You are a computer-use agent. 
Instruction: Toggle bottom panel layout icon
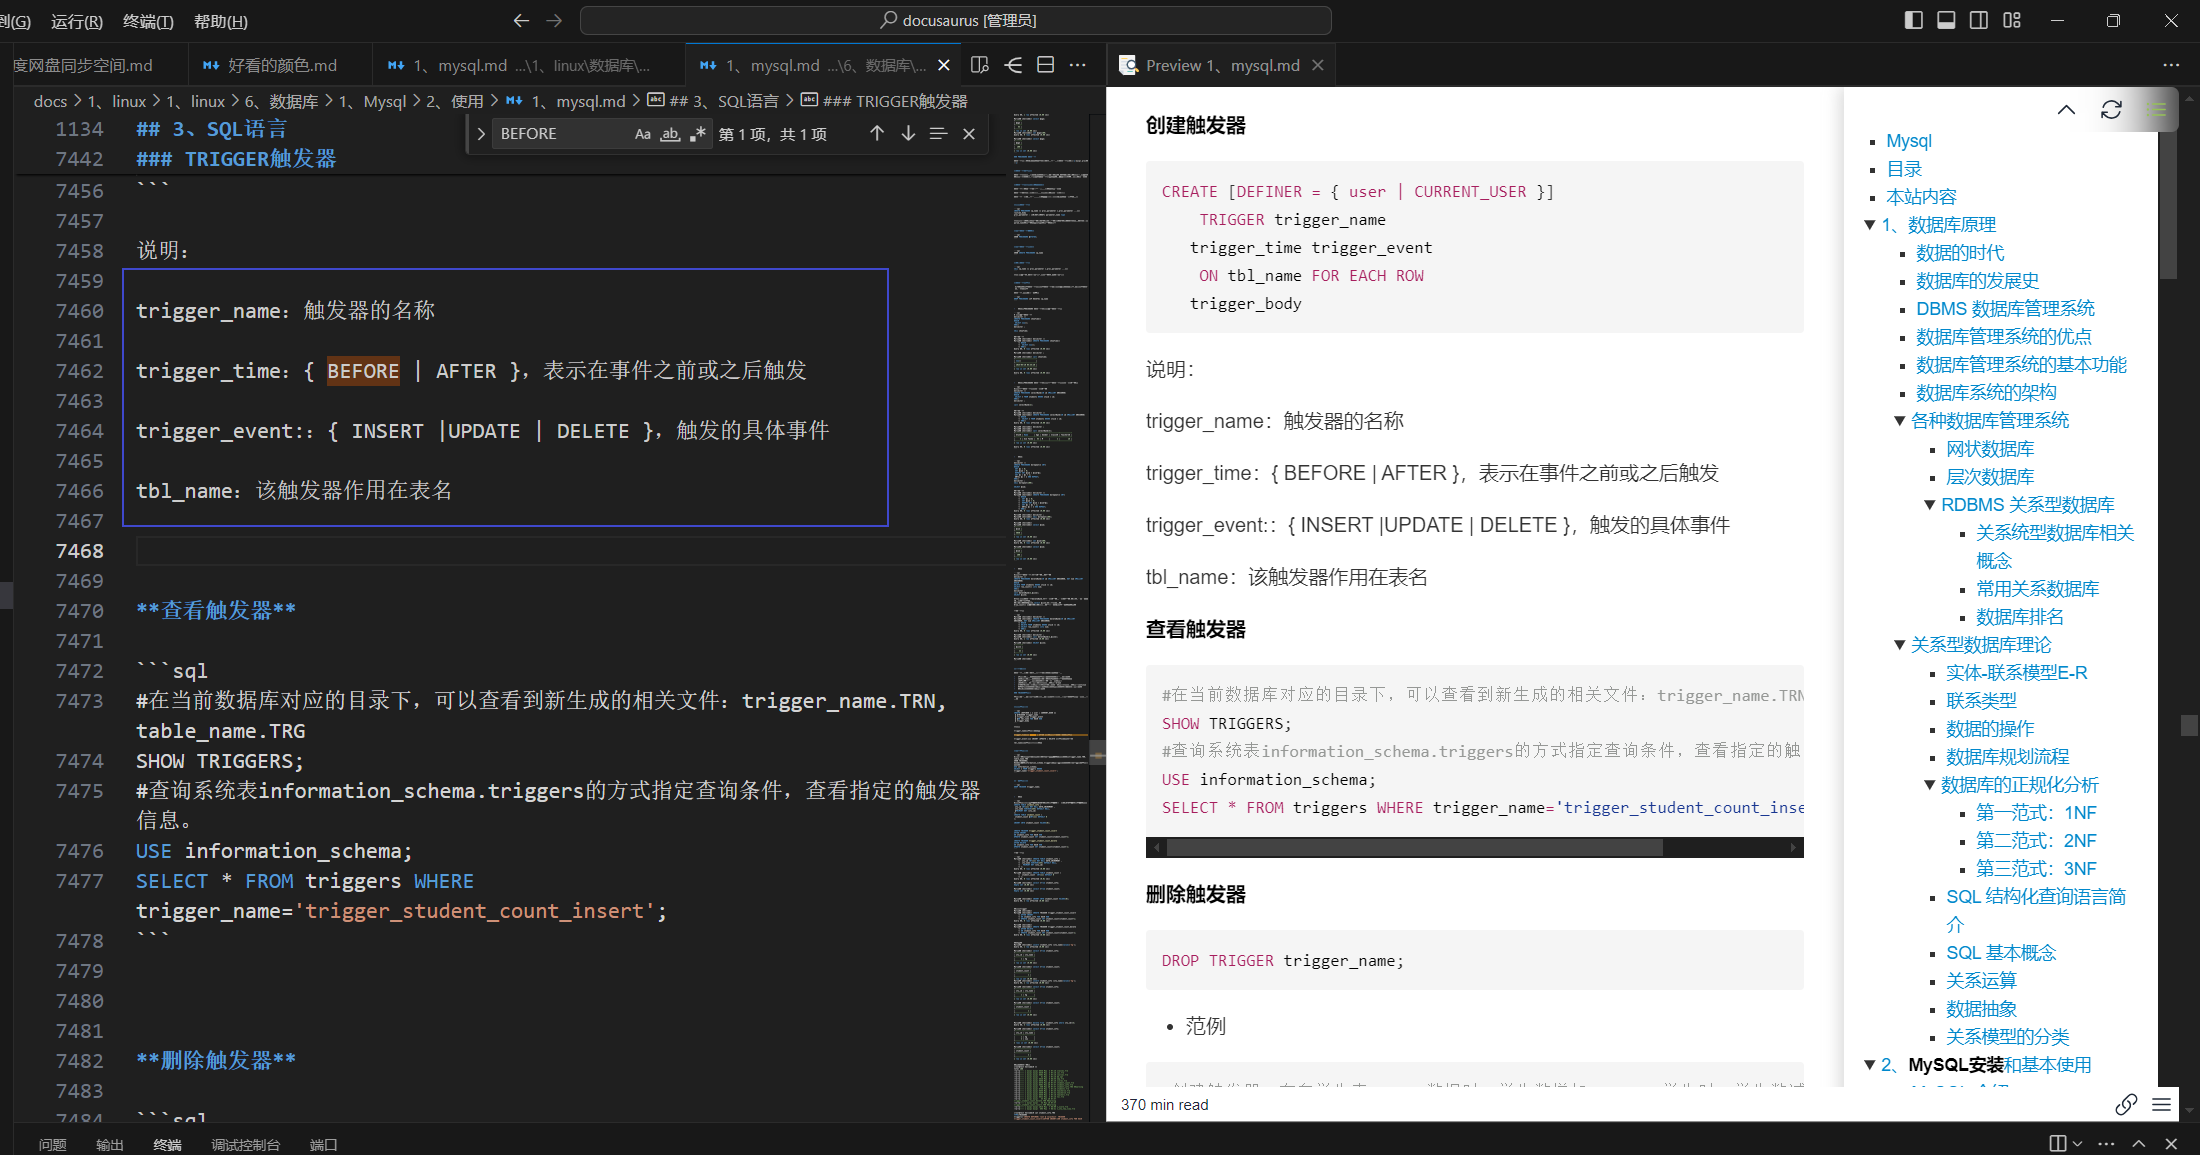(x=1946, y=20)
